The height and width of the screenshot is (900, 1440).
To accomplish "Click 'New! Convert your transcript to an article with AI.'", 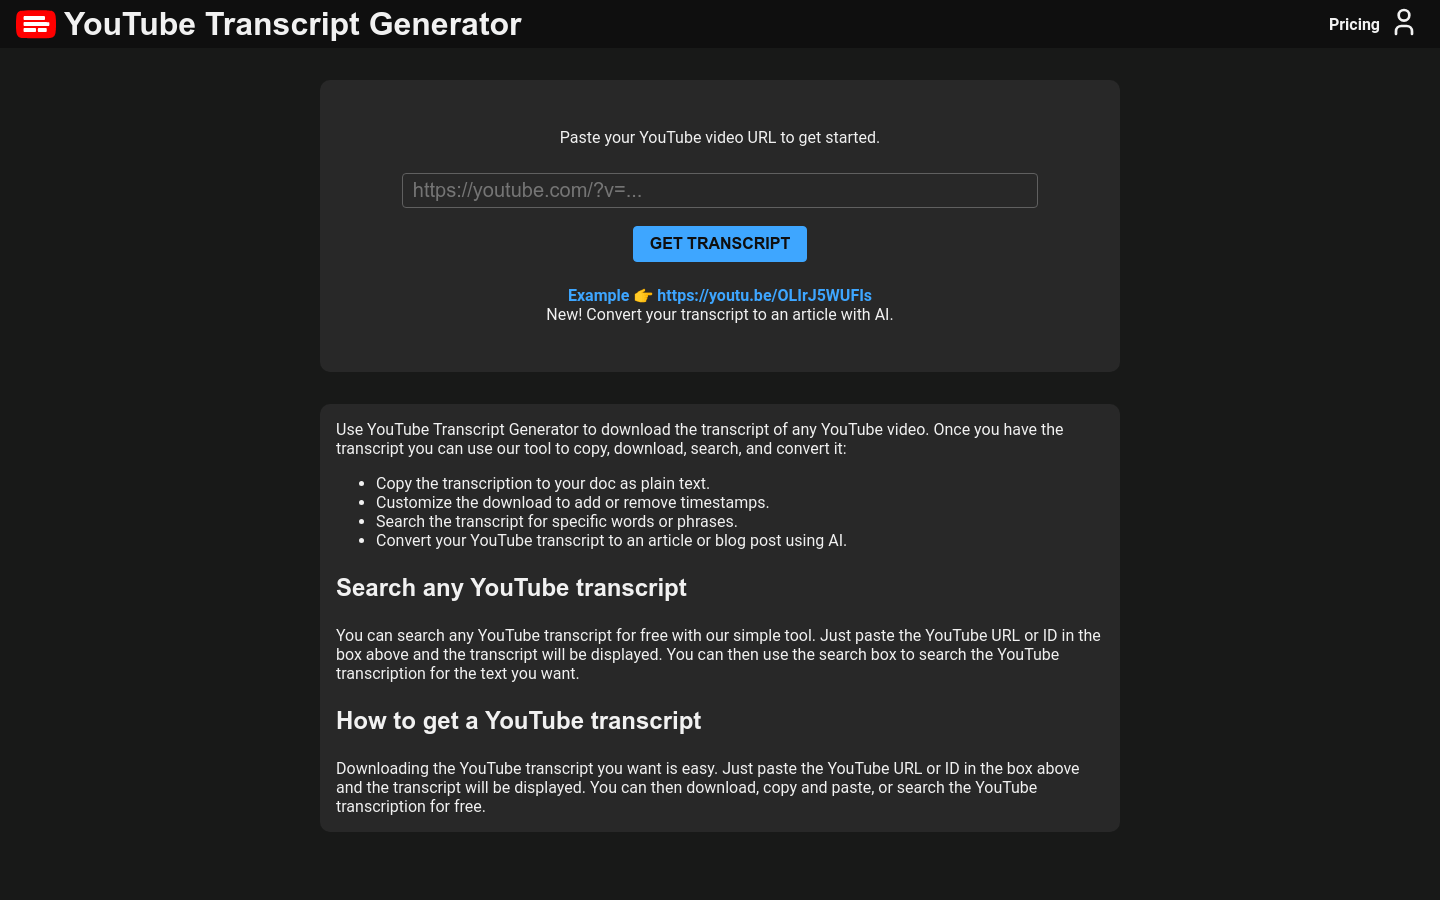I will [x=720, y=314].
